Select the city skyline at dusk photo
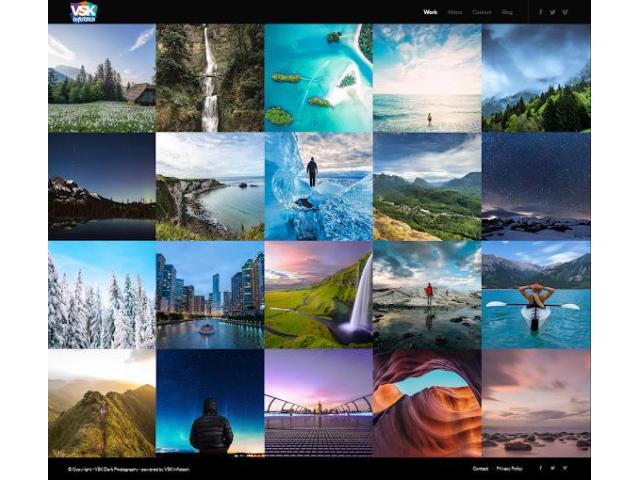Screen dimensions: 640x480 pos(210,294)
